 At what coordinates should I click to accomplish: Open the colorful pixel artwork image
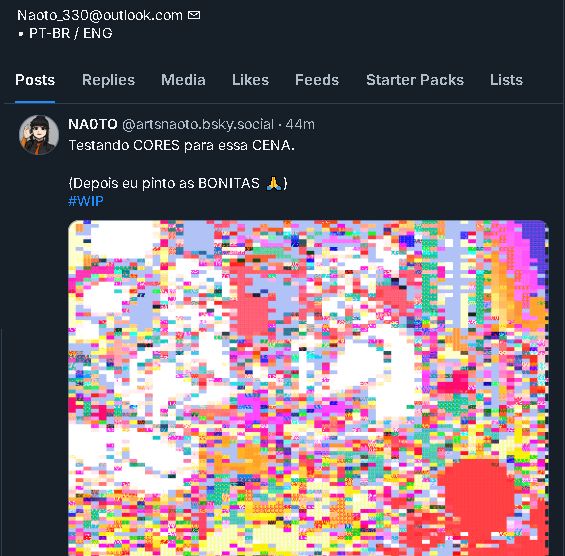click(x=308, y=388)
